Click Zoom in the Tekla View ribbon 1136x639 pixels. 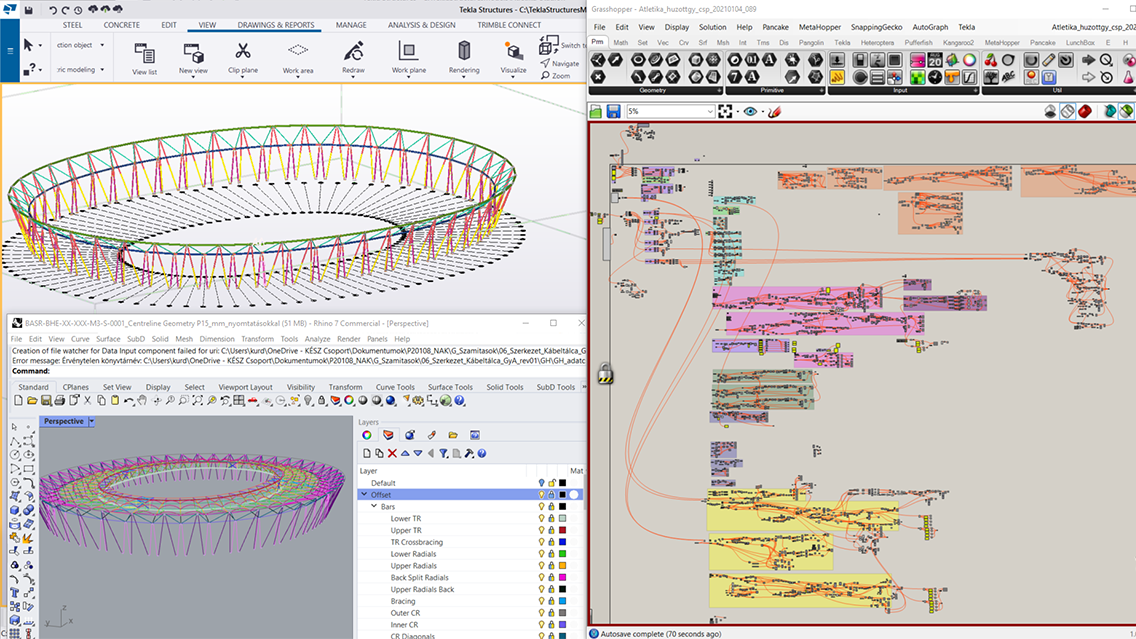coord(556,75)
